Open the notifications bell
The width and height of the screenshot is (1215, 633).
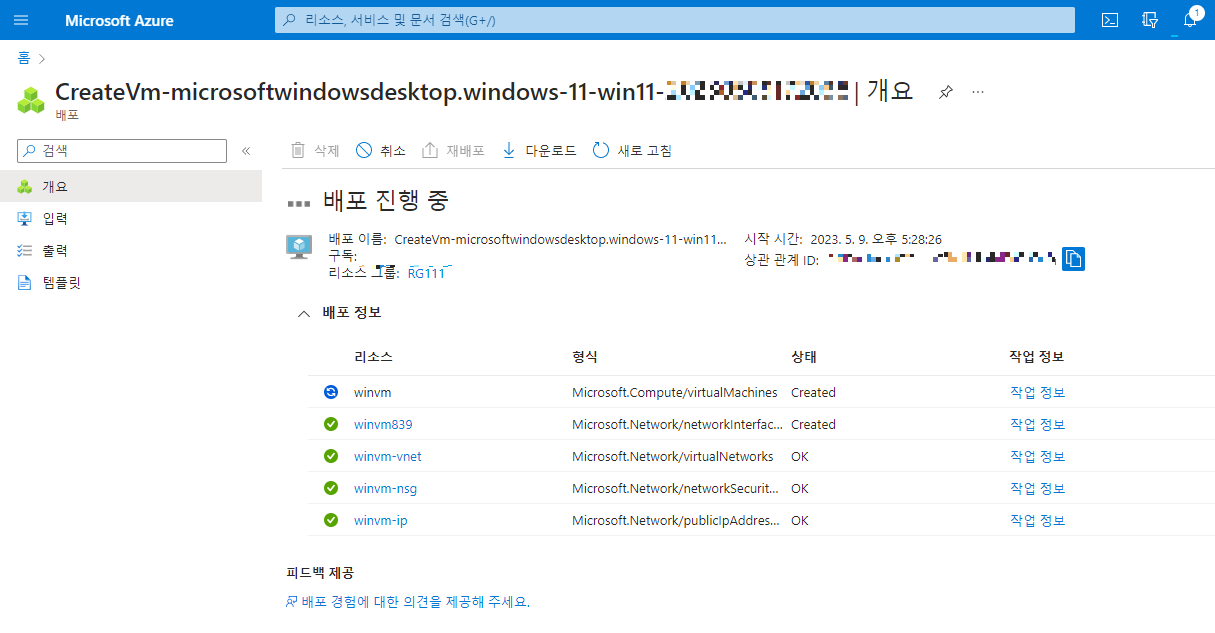(x=1189, y=20)
